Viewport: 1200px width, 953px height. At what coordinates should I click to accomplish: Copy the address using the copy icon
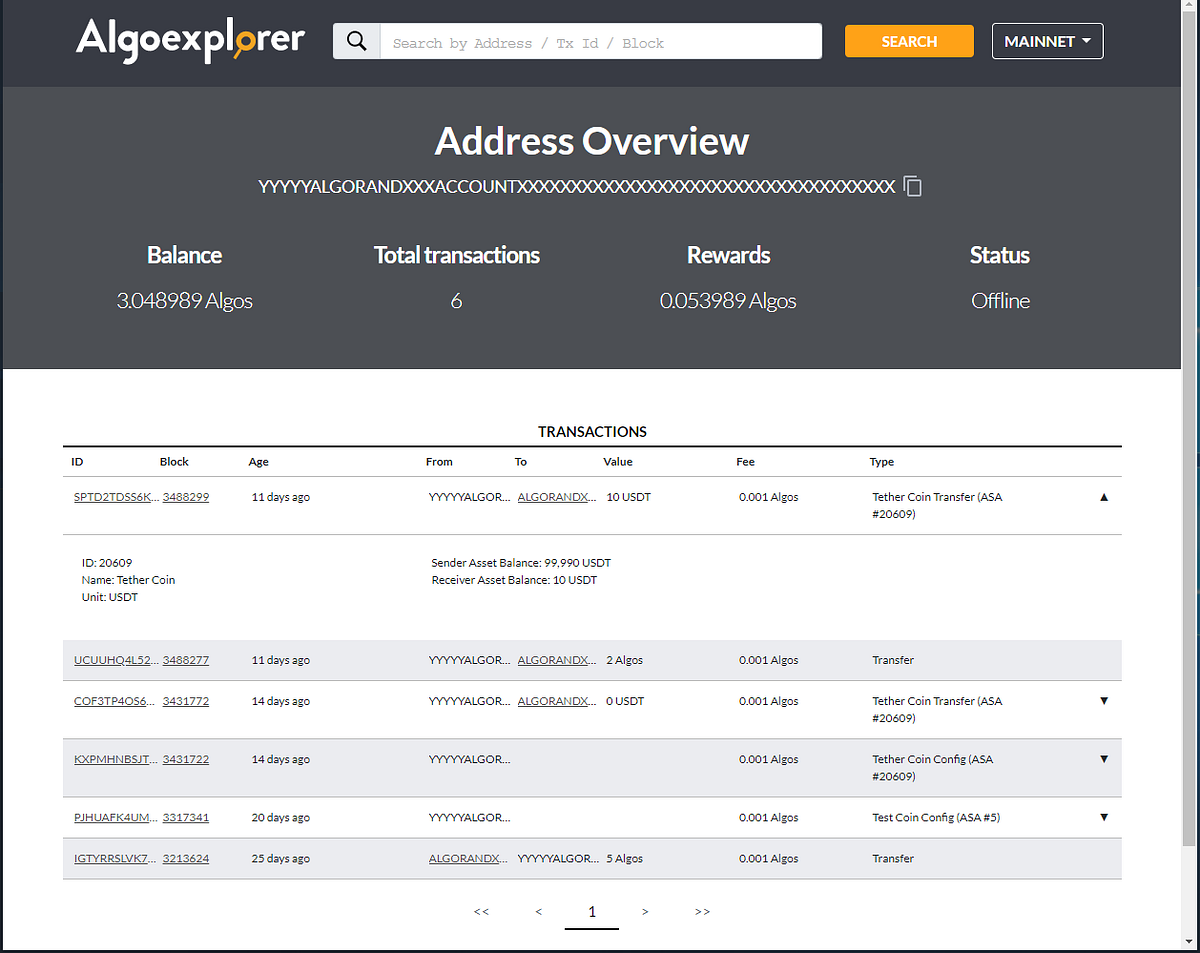point(911,186)
